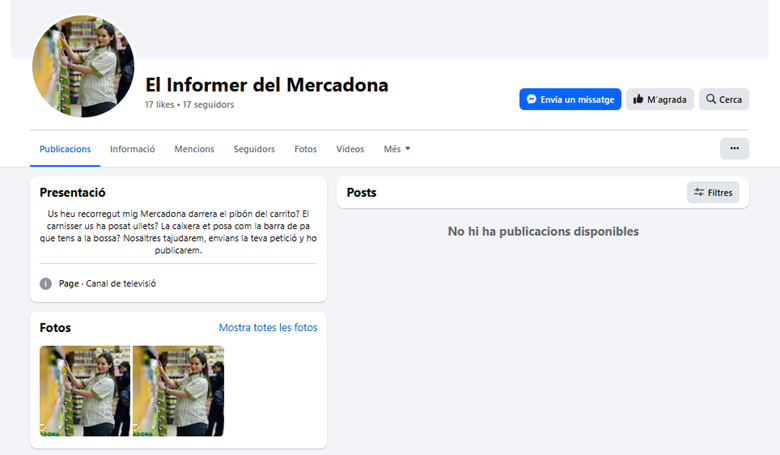Switch to the Publicacions tab
The width and height of the screenshot is (780, 455).
click(65, 149)
